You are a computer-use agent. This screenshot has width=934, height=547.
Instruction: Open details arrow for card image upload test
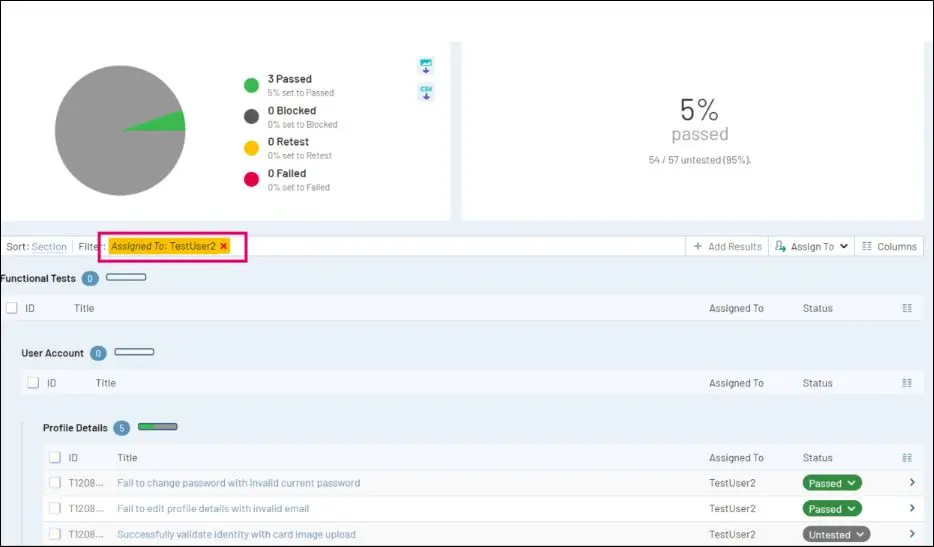tap(912, 533)
